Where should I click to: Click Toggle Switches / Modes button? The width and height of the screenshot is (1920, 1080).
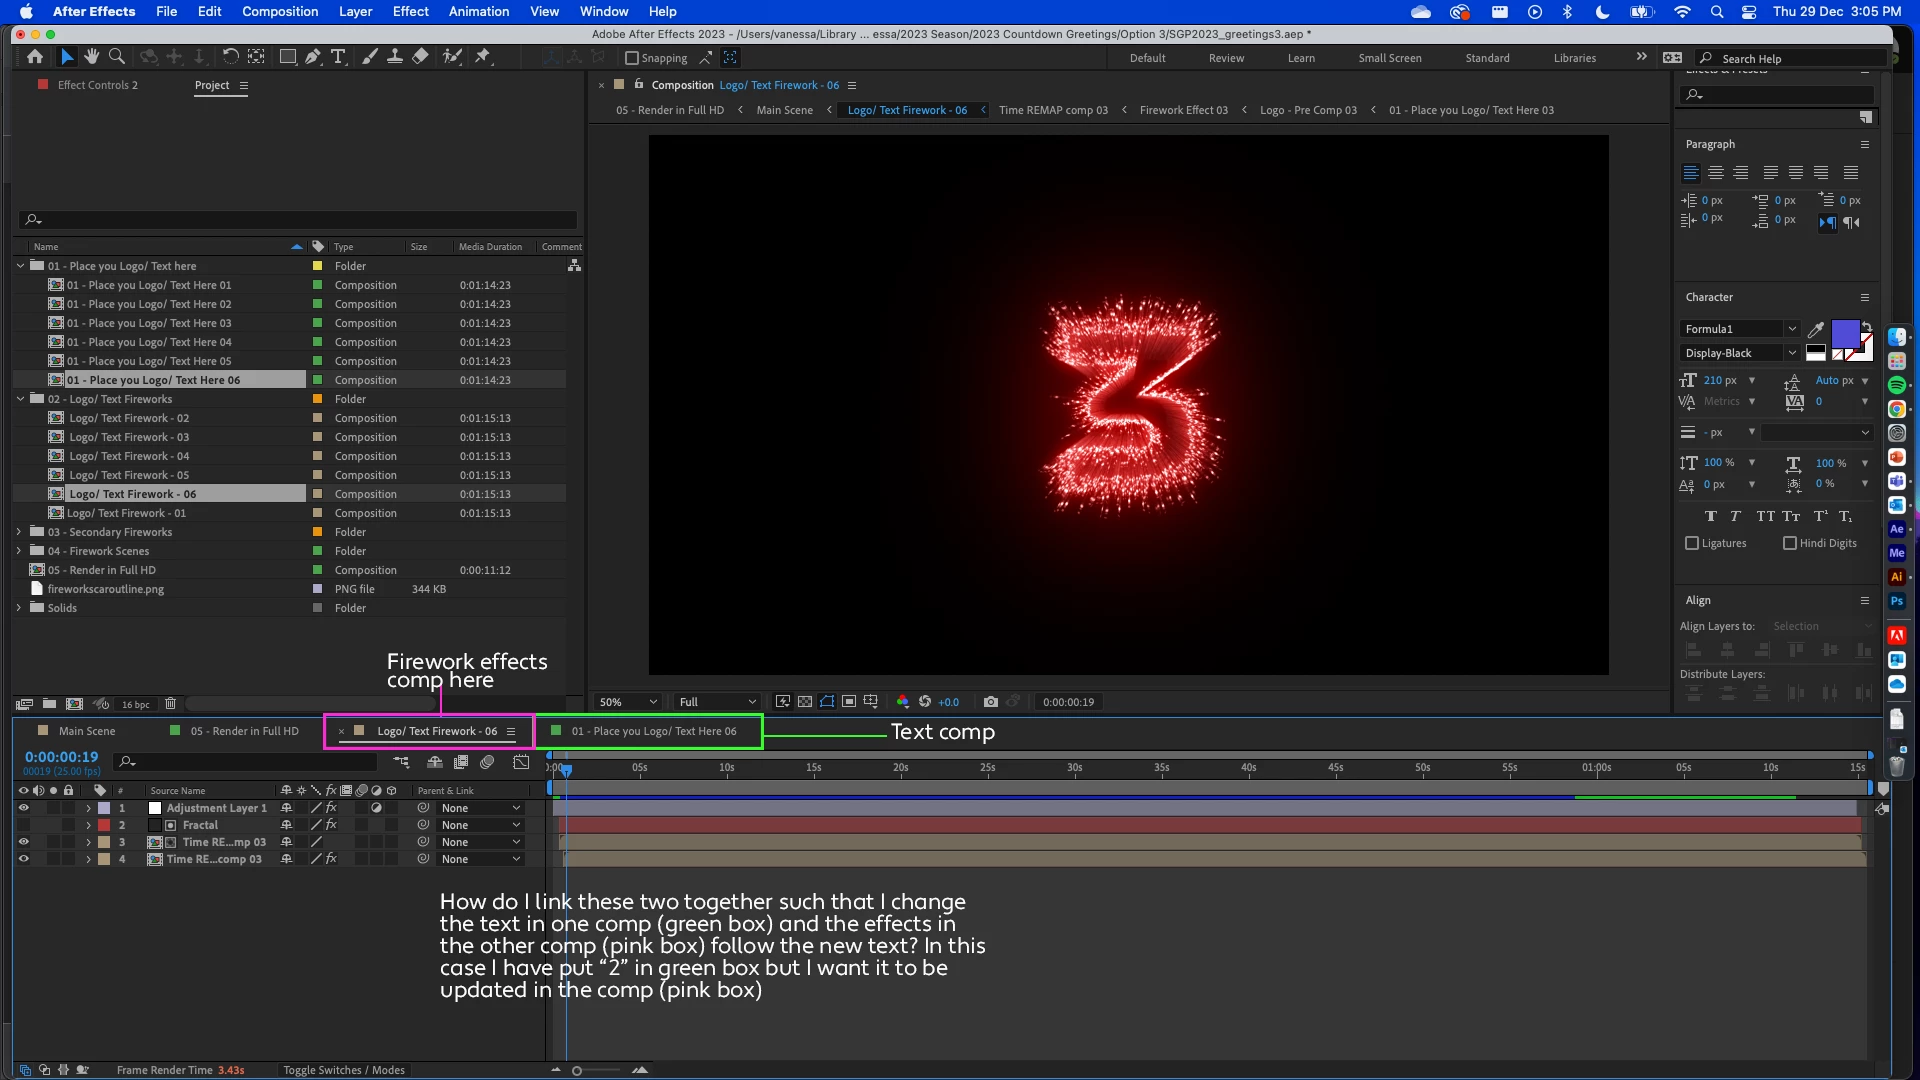[x=343, y=1070]
